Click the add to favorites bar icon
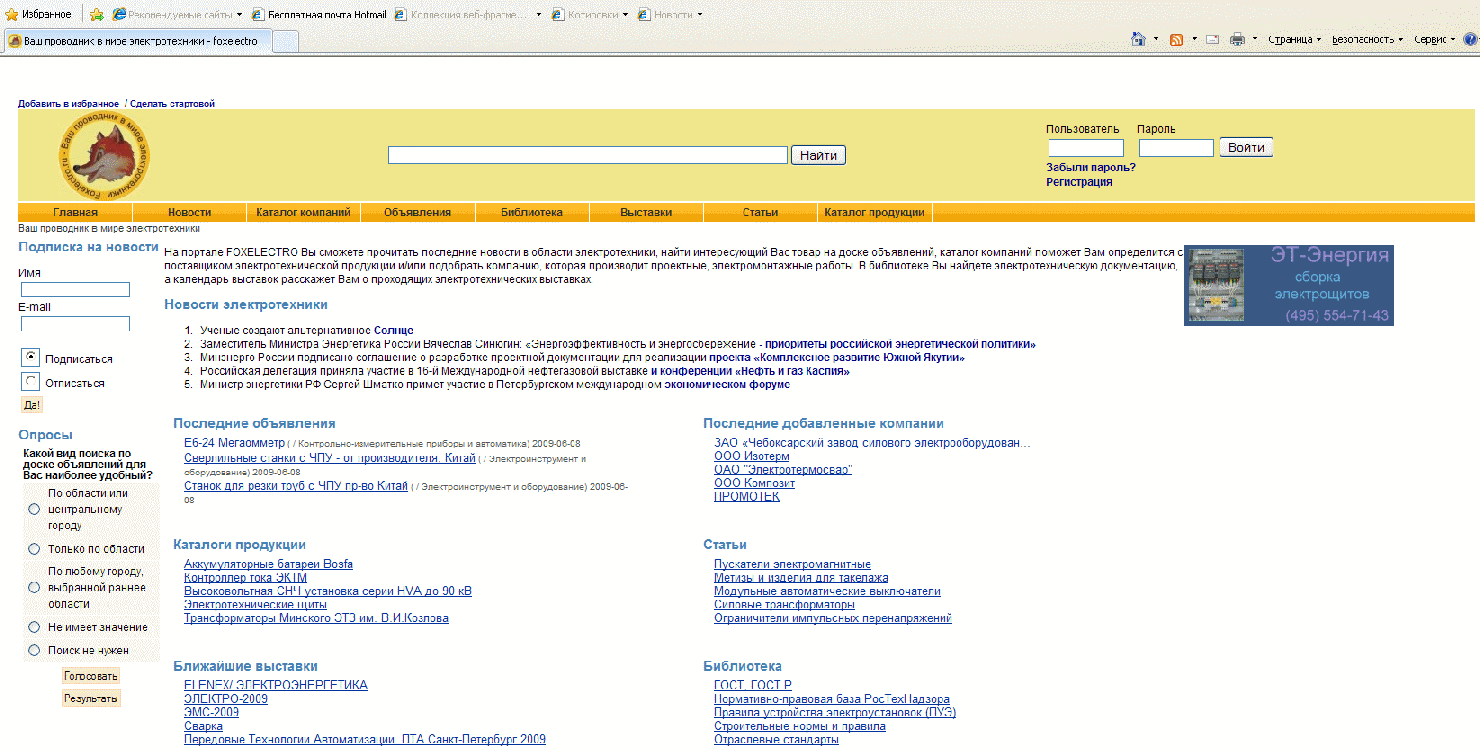 [96, 14]
